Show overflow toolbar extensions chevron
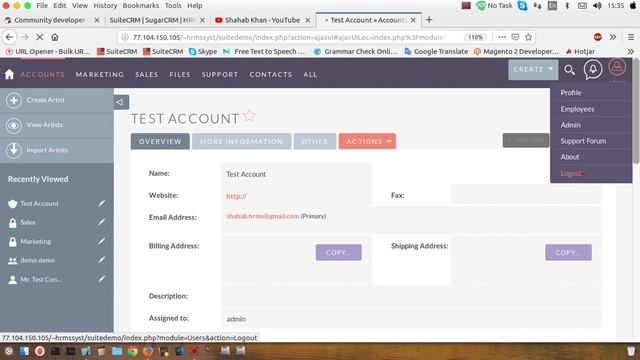 pos(613,37)
